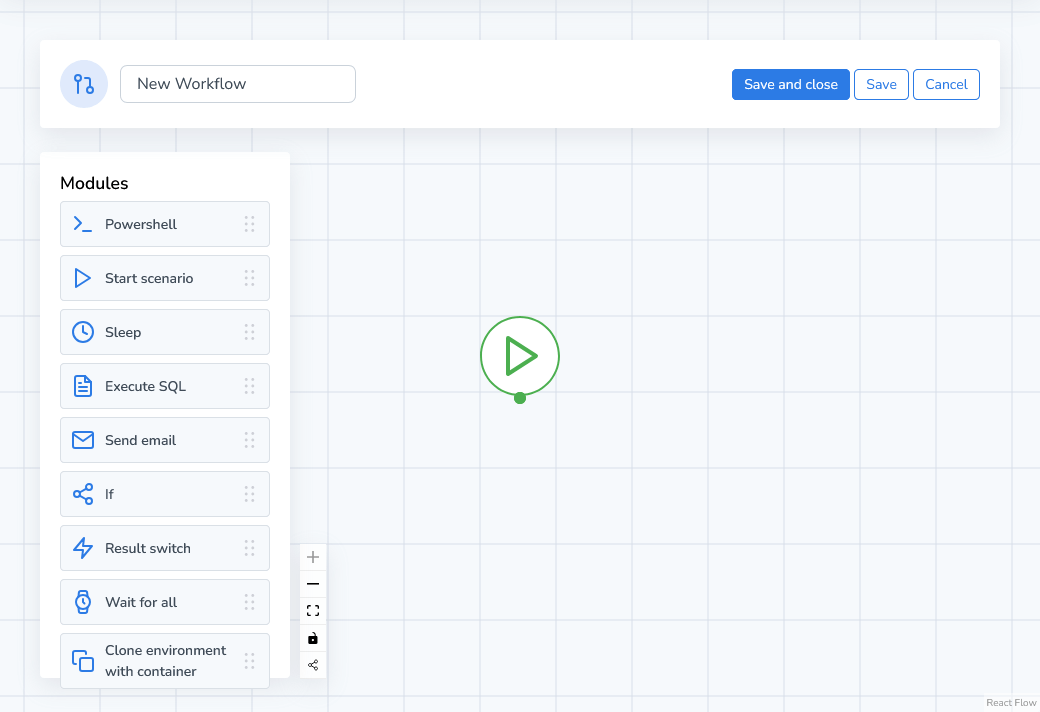Select the Result switch module label

tap(148, 548)
